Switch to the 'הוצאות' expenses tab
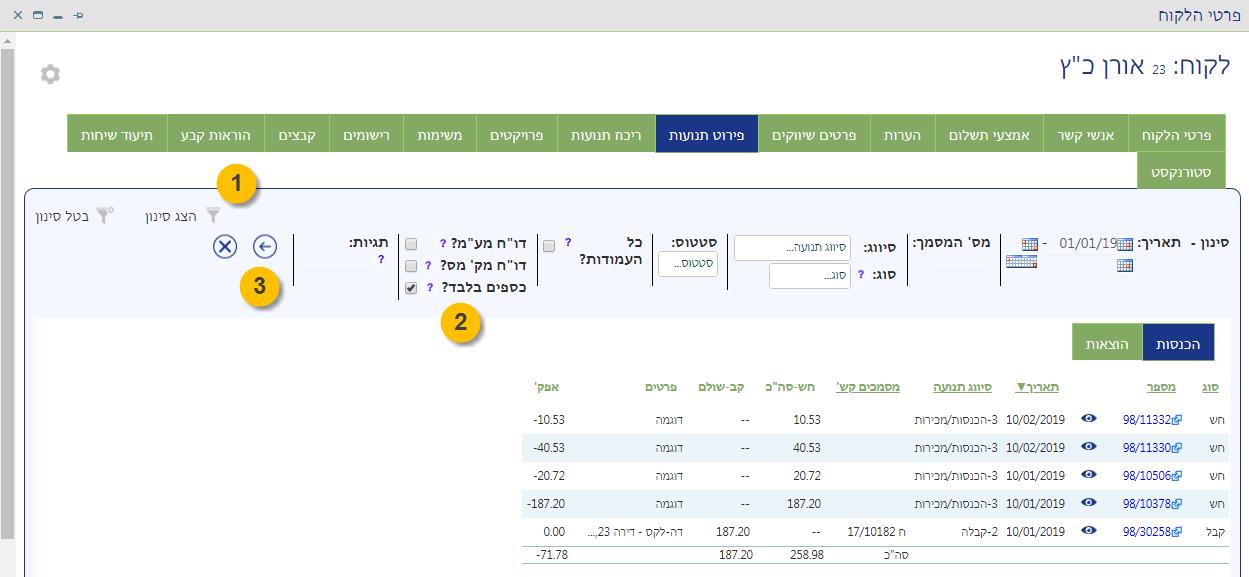This screenshot has height=577, width=1249. pos(1106,342)
